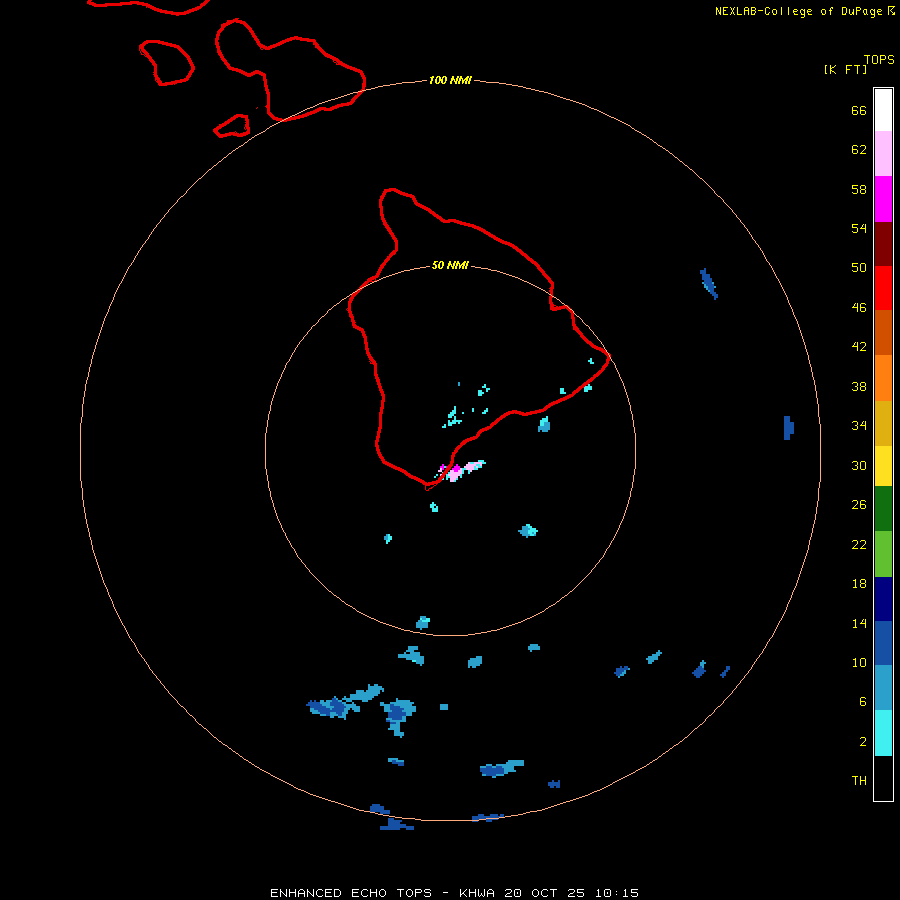Click the 100 NMI range ring label
The height and width of the screenshot is (900, 900).
click(450, 80)
